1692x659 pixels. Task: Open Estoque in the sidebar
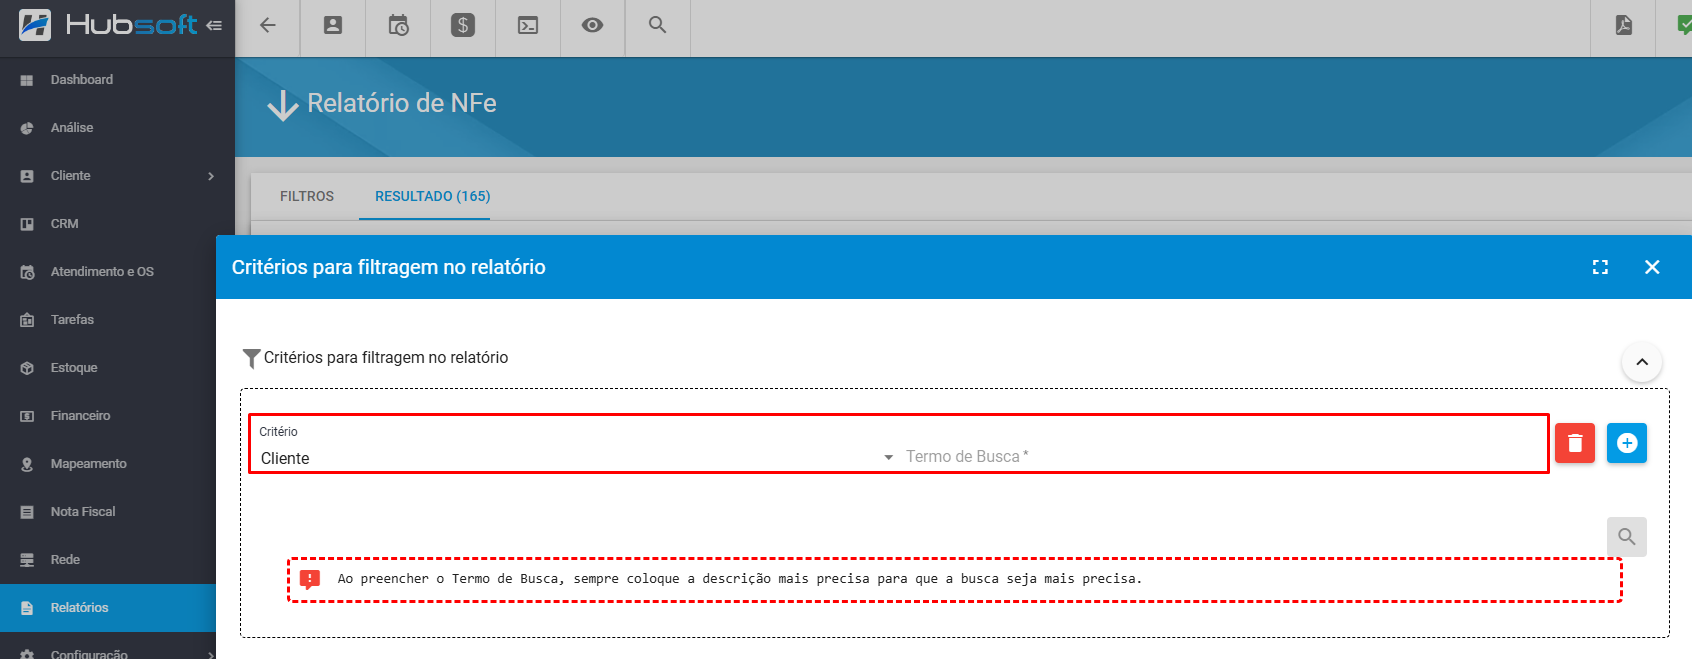(108, 368)
